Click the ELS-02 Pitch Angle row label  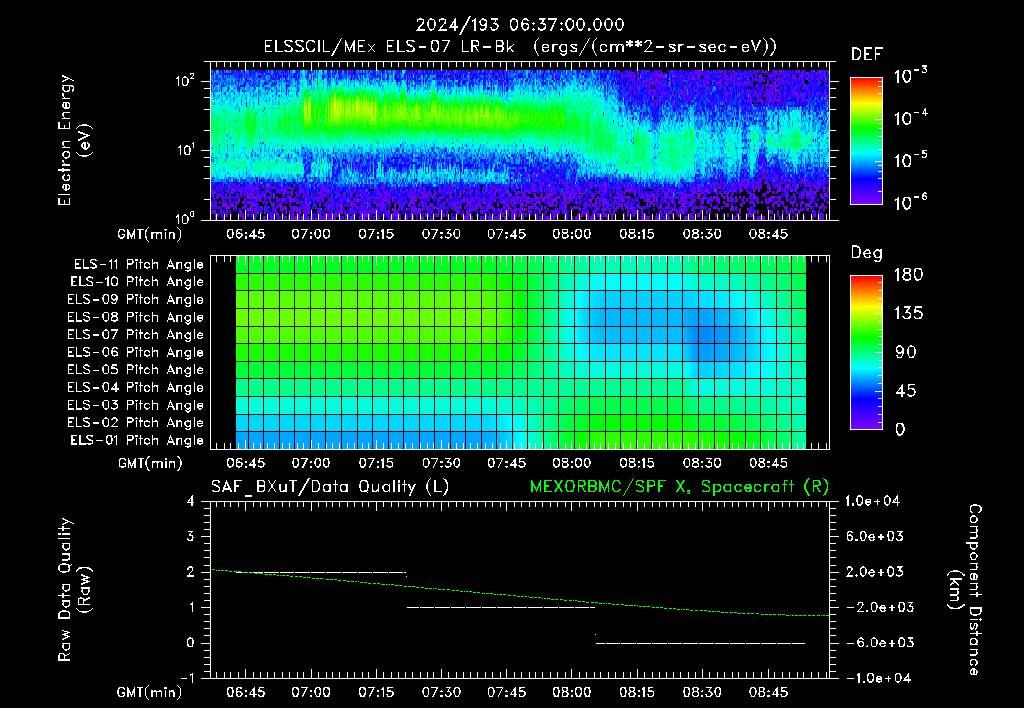(x=136, y=423)
